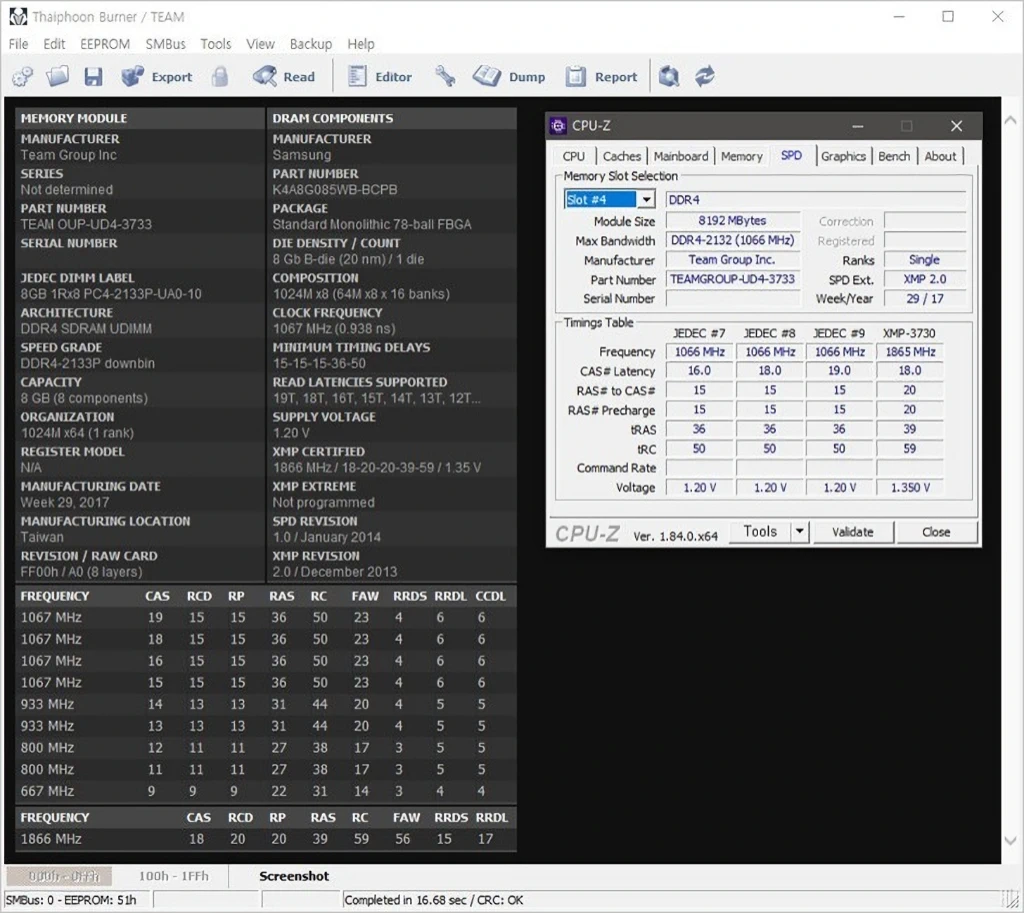Click the padlock write-protection icon

pyautogui.click(x=220, y=76)
